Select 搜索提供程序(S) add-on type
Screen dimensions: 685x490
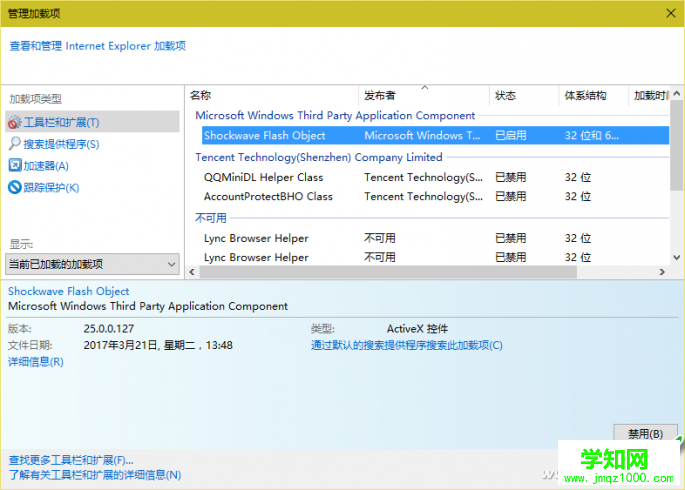tap(61, 144)
